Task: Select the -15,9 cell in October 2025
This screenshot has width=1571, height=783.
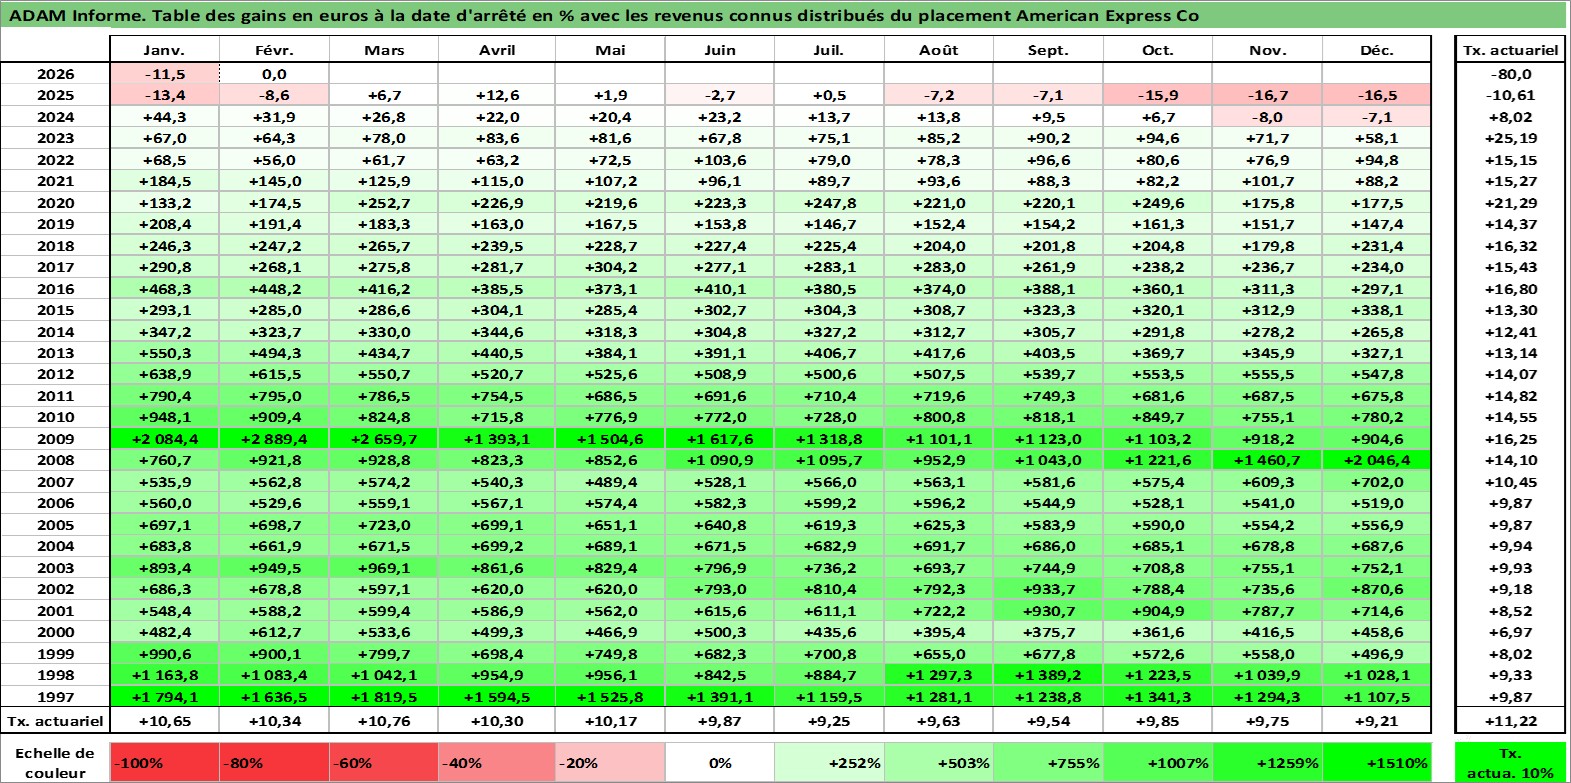Action: [1158, 95]
